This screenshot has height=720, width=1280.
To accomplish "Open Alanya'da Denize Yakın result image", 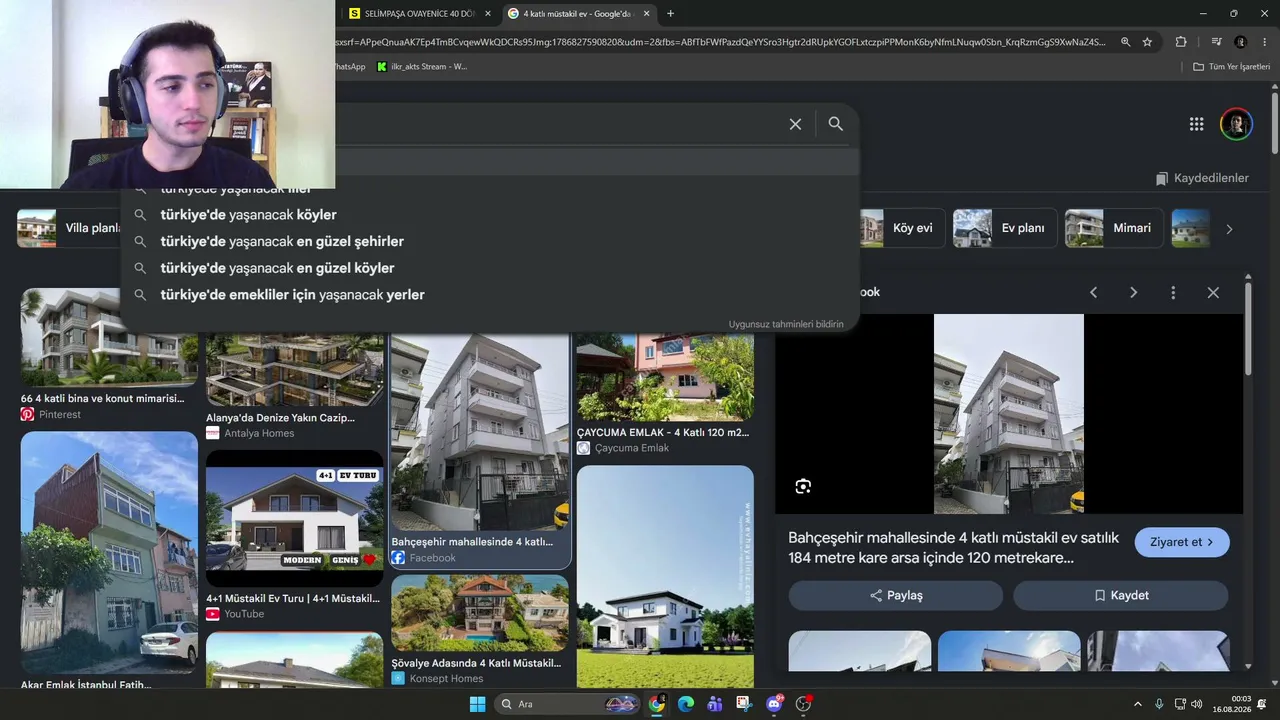I will (x=295, y=370).
